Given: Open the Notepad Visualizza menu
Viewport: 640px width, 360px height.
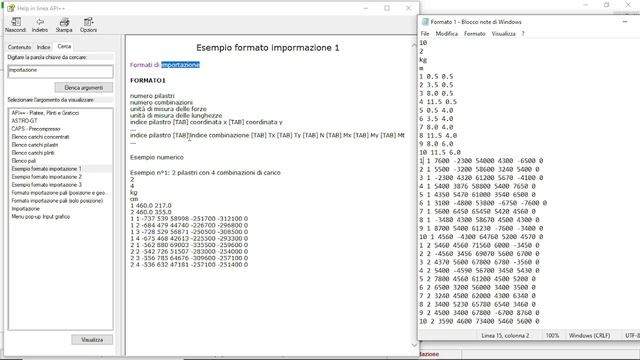Looking at the screenshot, I should click(503, 33).
